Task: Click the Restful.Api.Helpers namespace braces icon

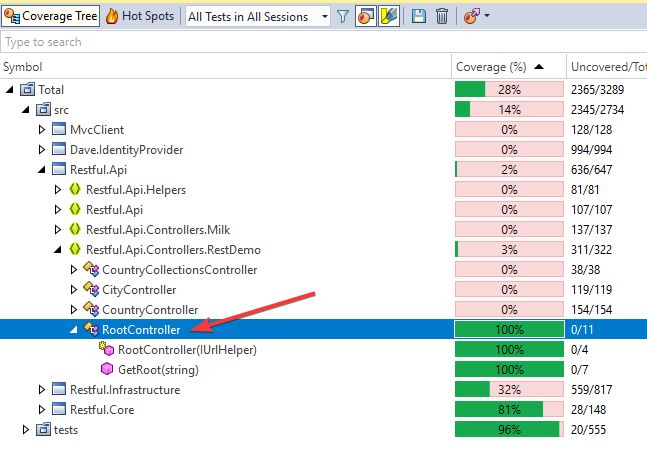Action: (x=75, y=189)
